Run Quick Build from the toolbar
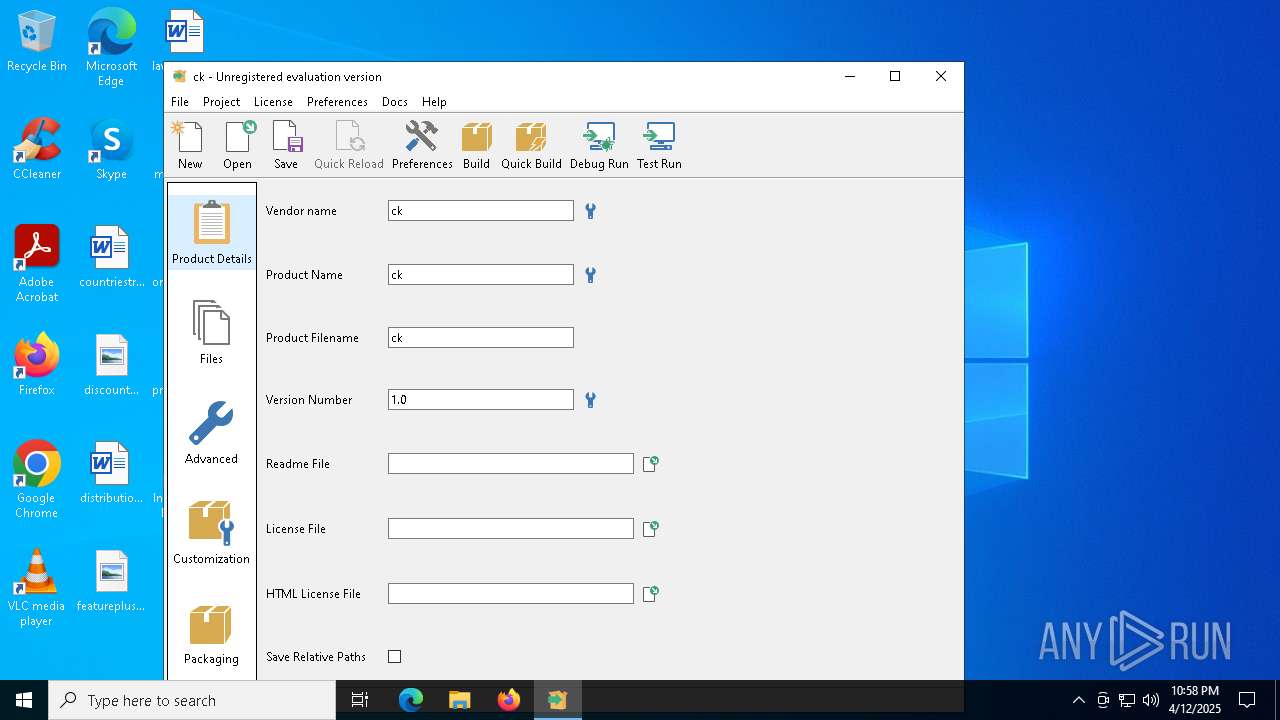1280x720 pixels. [x=531, y=146]
